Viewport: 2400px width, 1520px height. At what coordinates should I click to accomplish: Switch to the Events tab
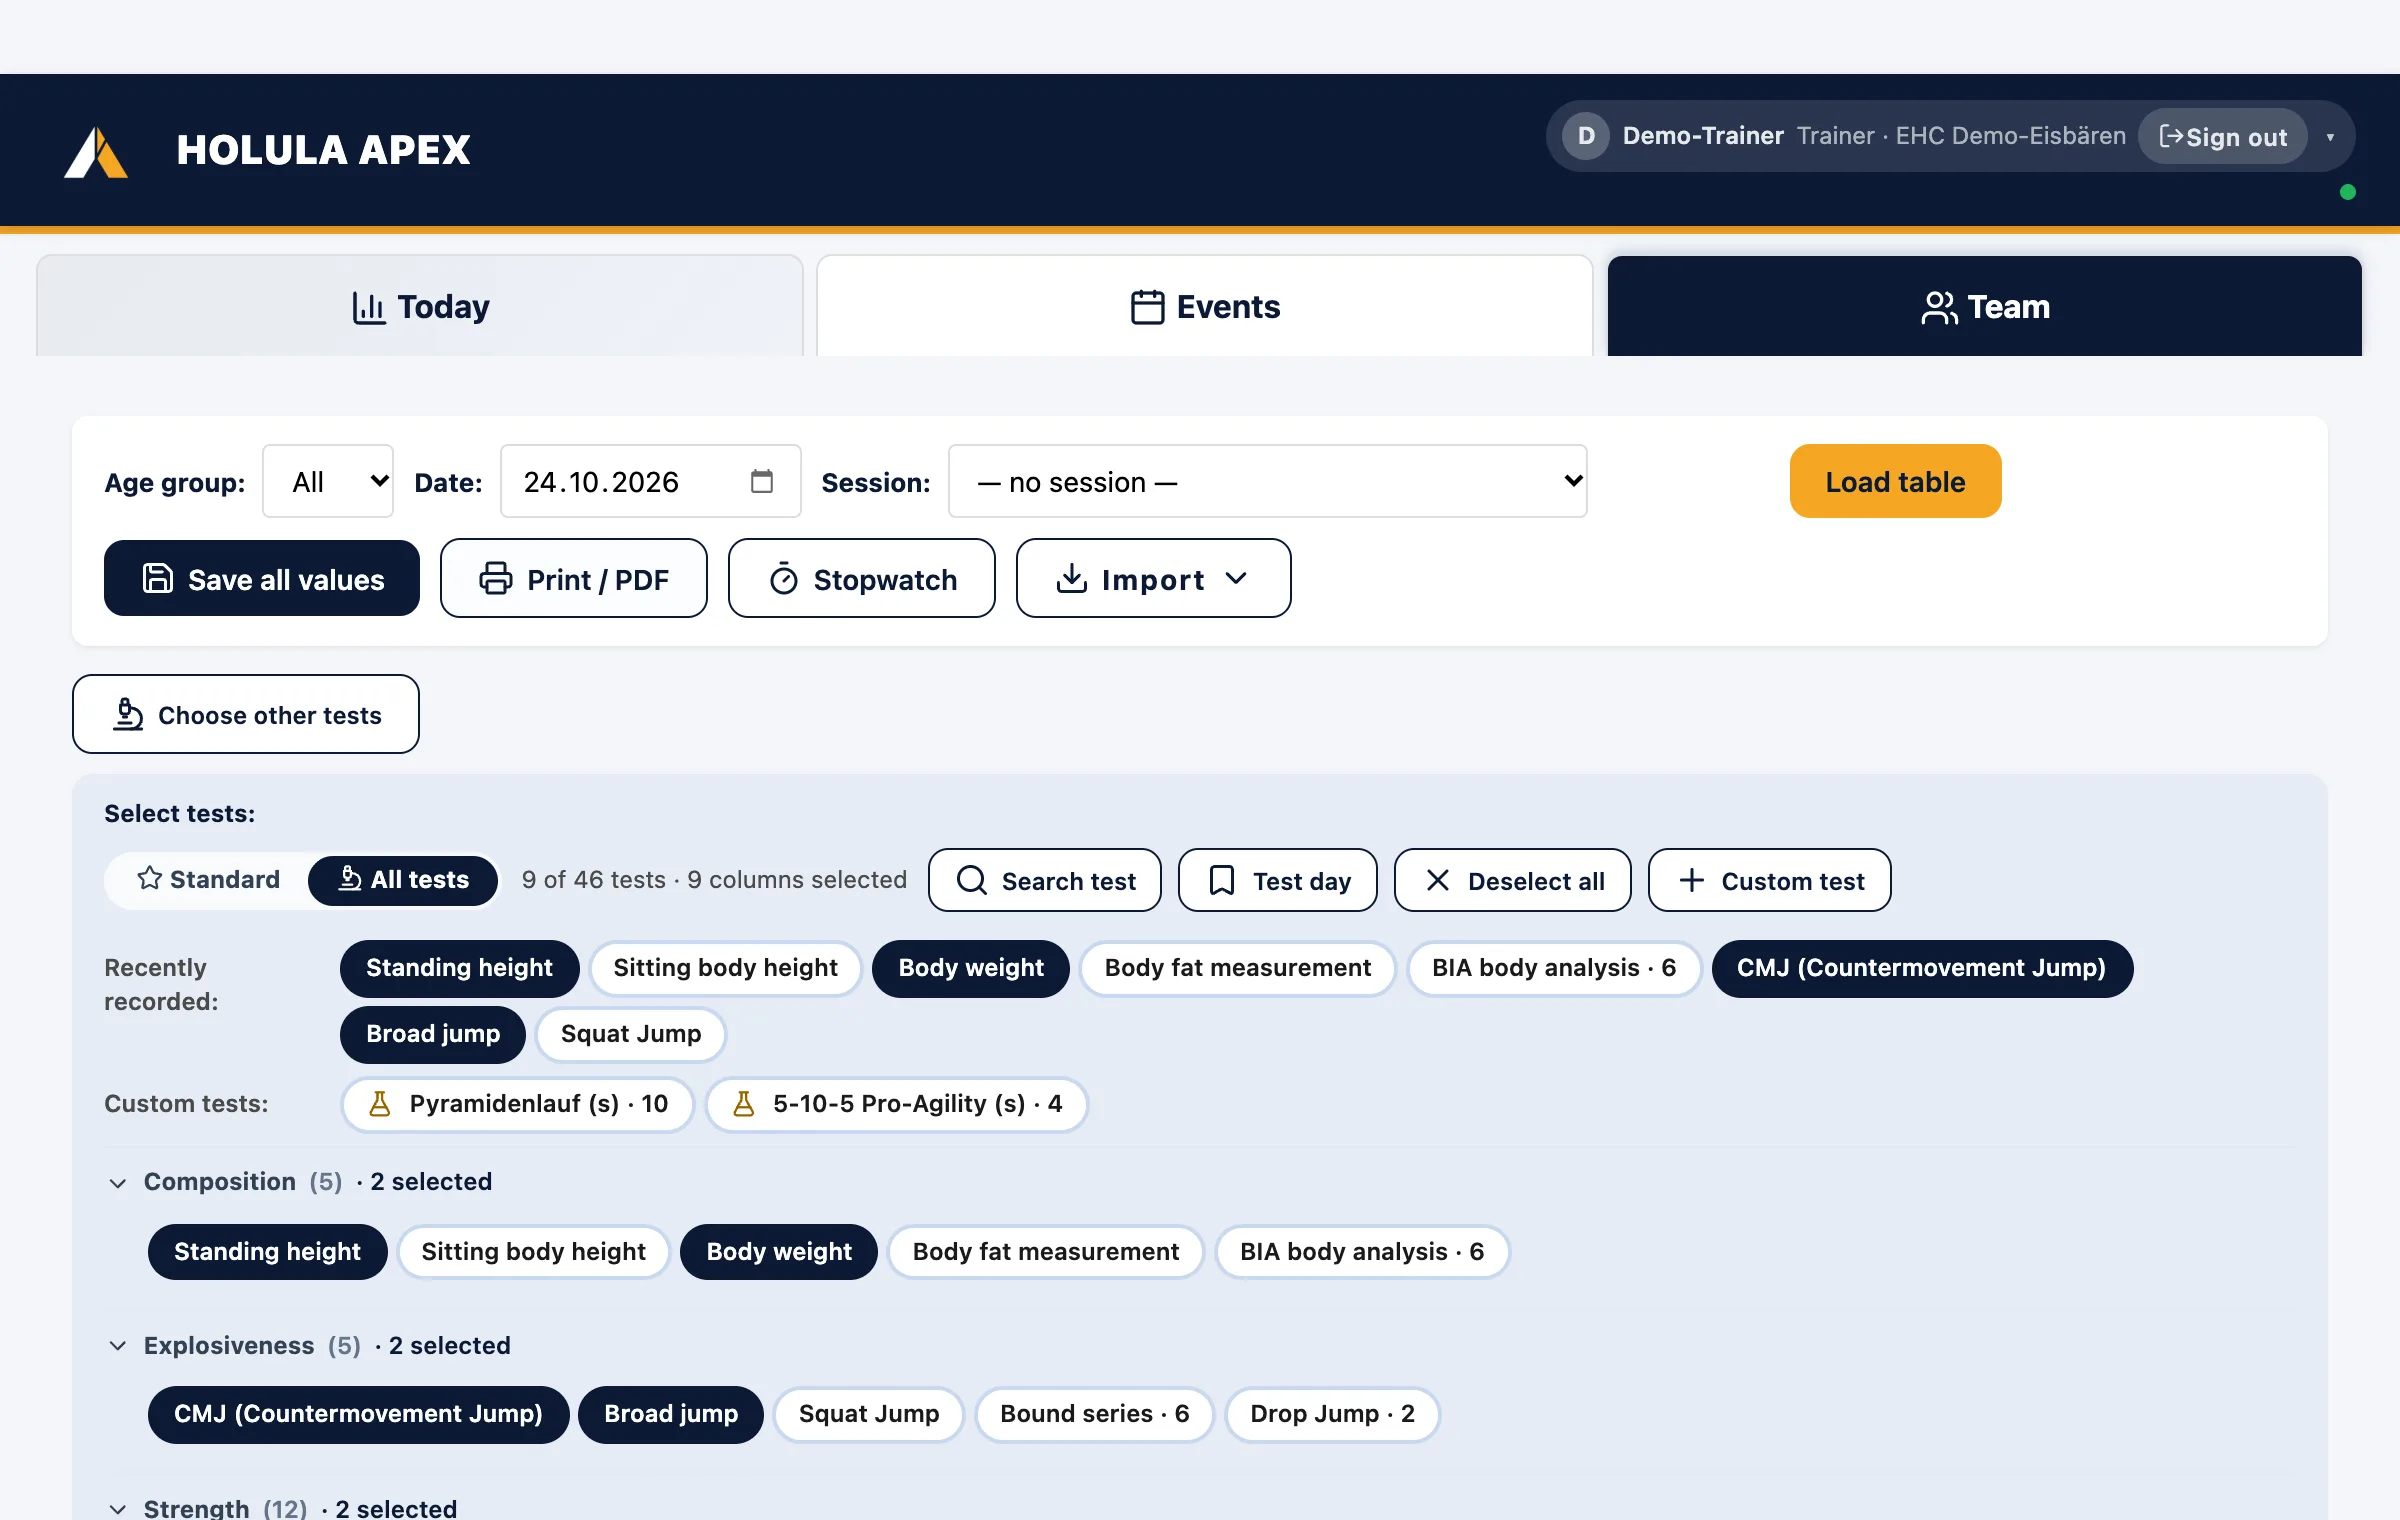[x=1204, y=306]
